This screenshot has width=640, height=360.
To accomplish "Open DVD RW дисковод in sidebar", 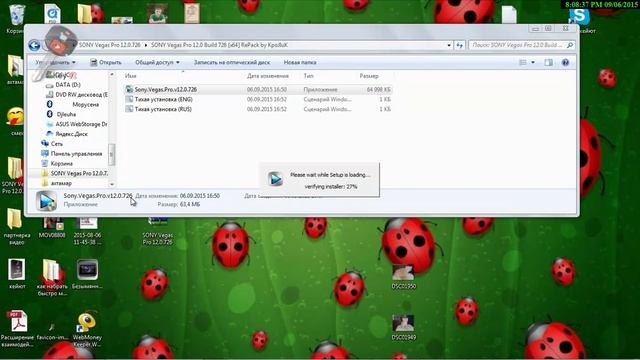I will pos(77,95).
